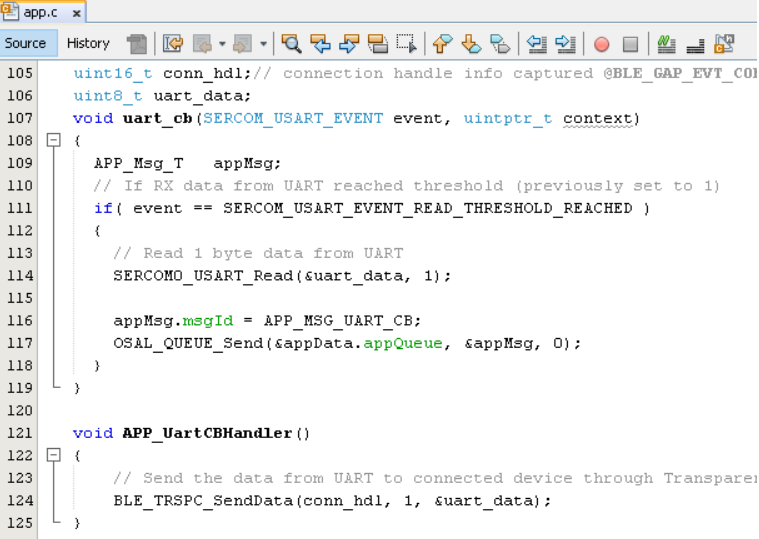
Task: Start macro recording with red circle
Action: 601,44
